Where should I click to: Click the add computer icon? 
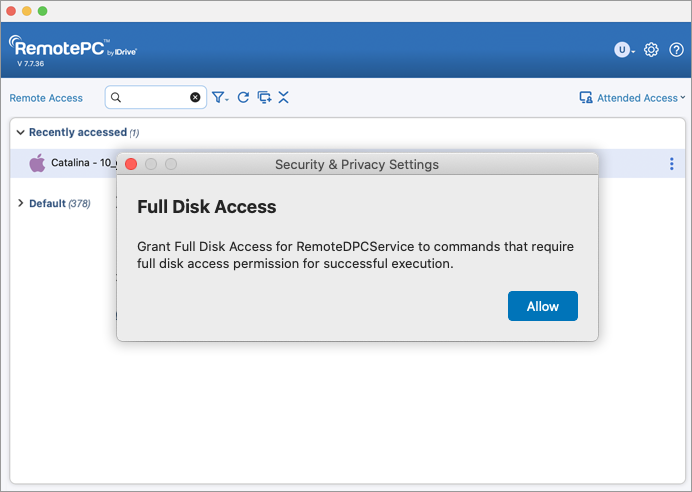tap(264, 98)
